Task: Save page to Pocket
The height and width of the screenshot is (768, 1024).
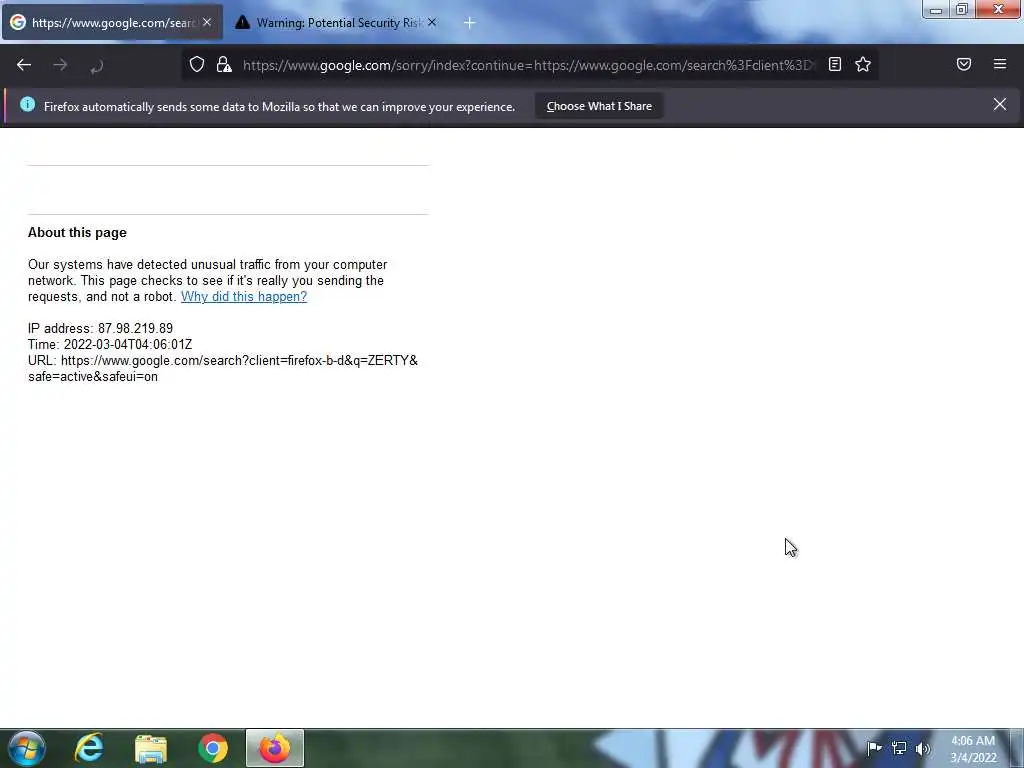Action: [x=964, y=64]
